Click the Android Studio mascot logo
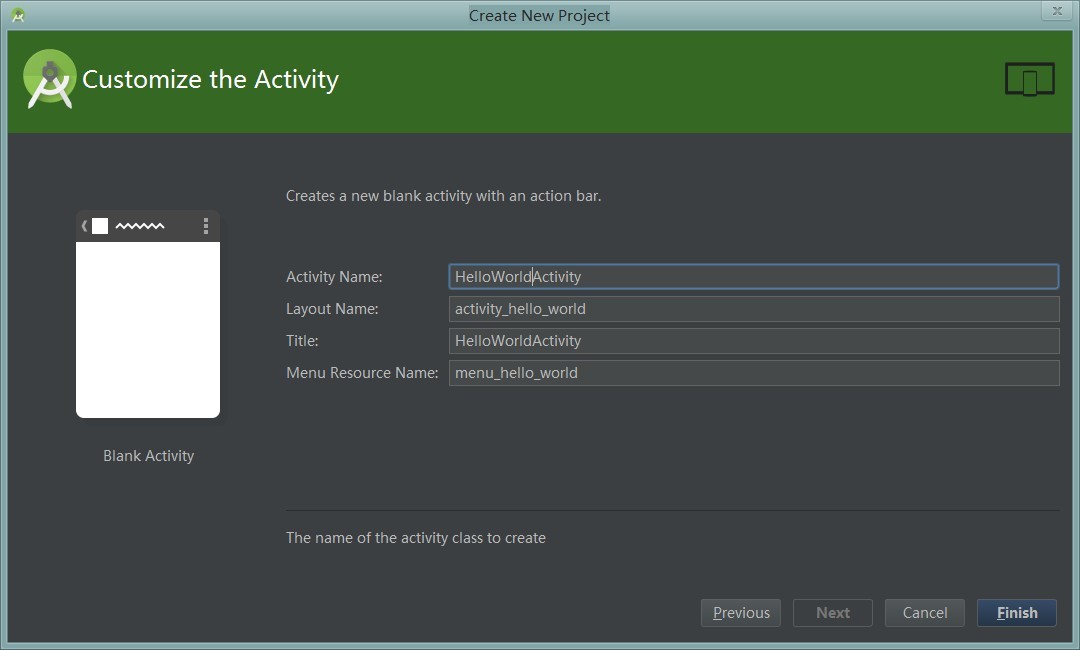The image size is (1080, 650). click(x=49, y=79)
